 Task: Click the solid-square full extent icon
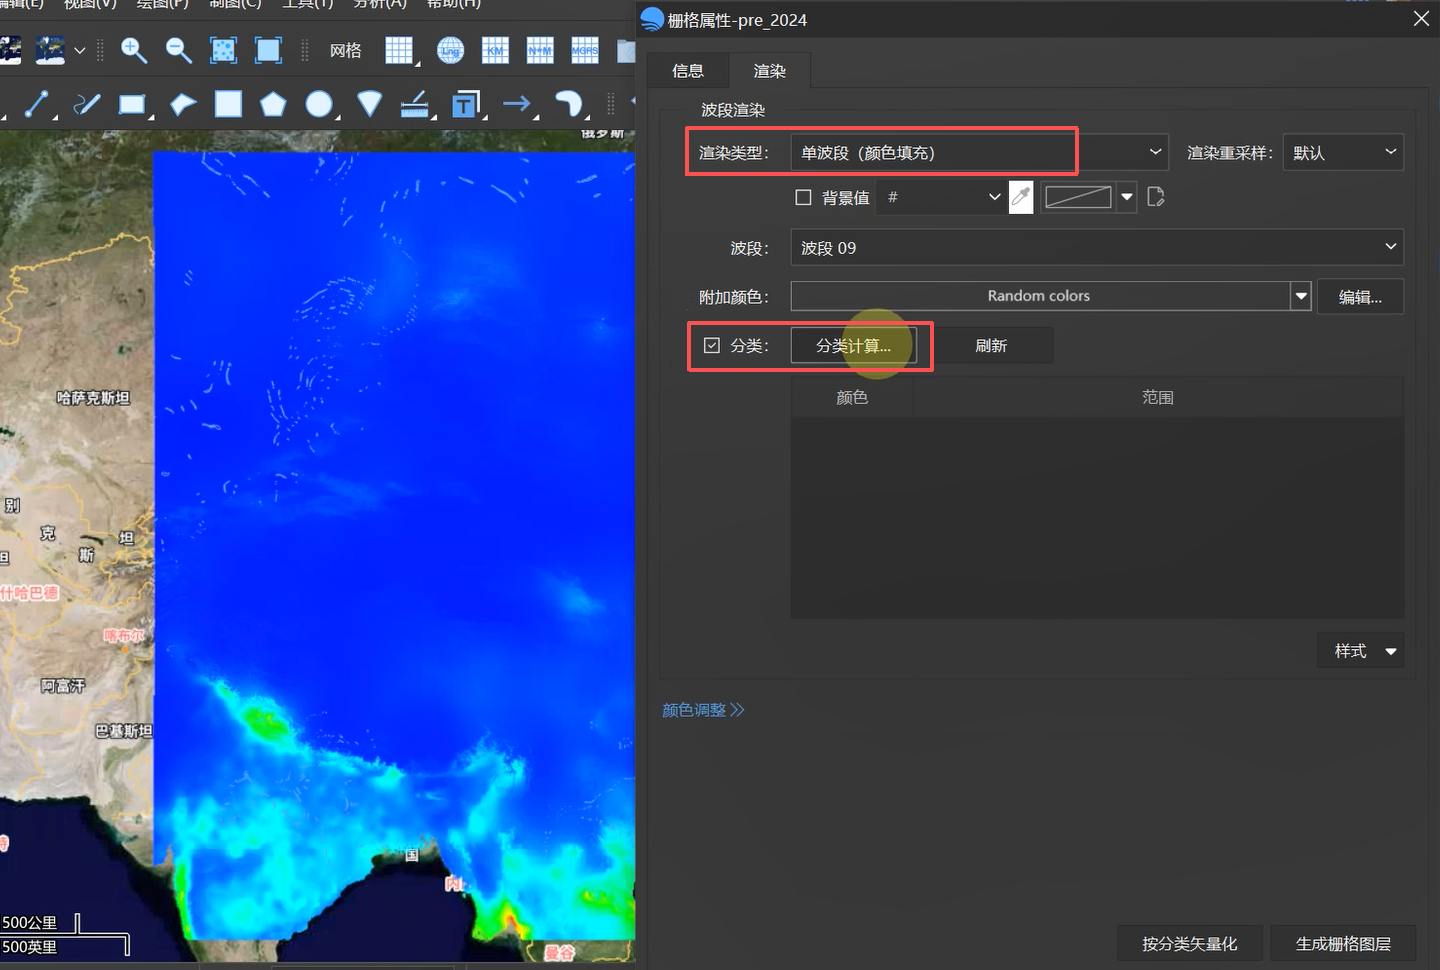click(x=268, y=50)
